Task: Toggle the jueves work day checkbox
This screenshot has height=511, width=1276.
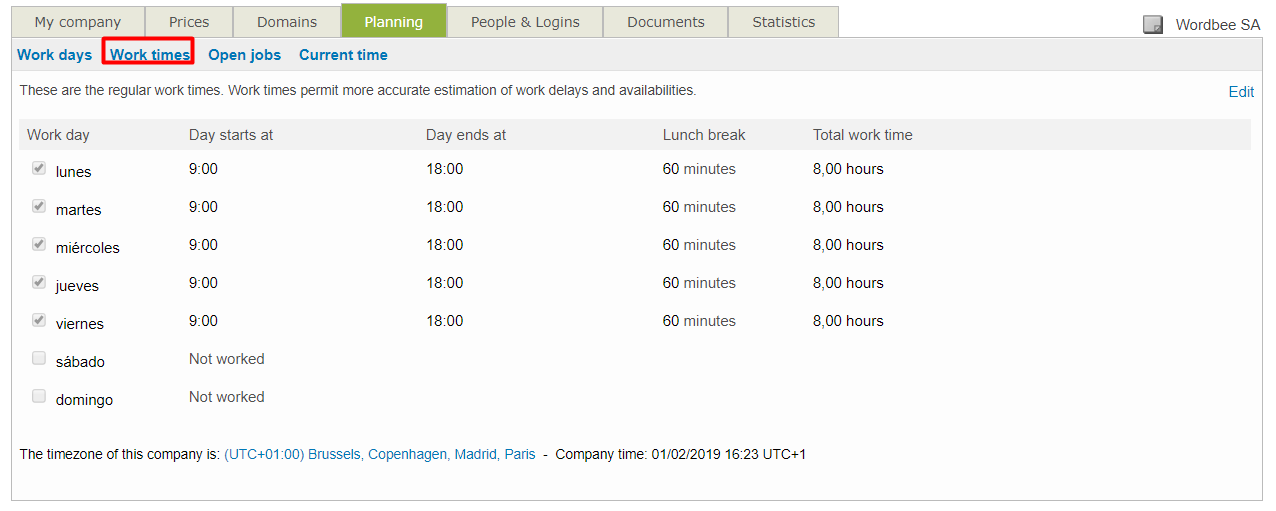Action: tap(39, 282)
